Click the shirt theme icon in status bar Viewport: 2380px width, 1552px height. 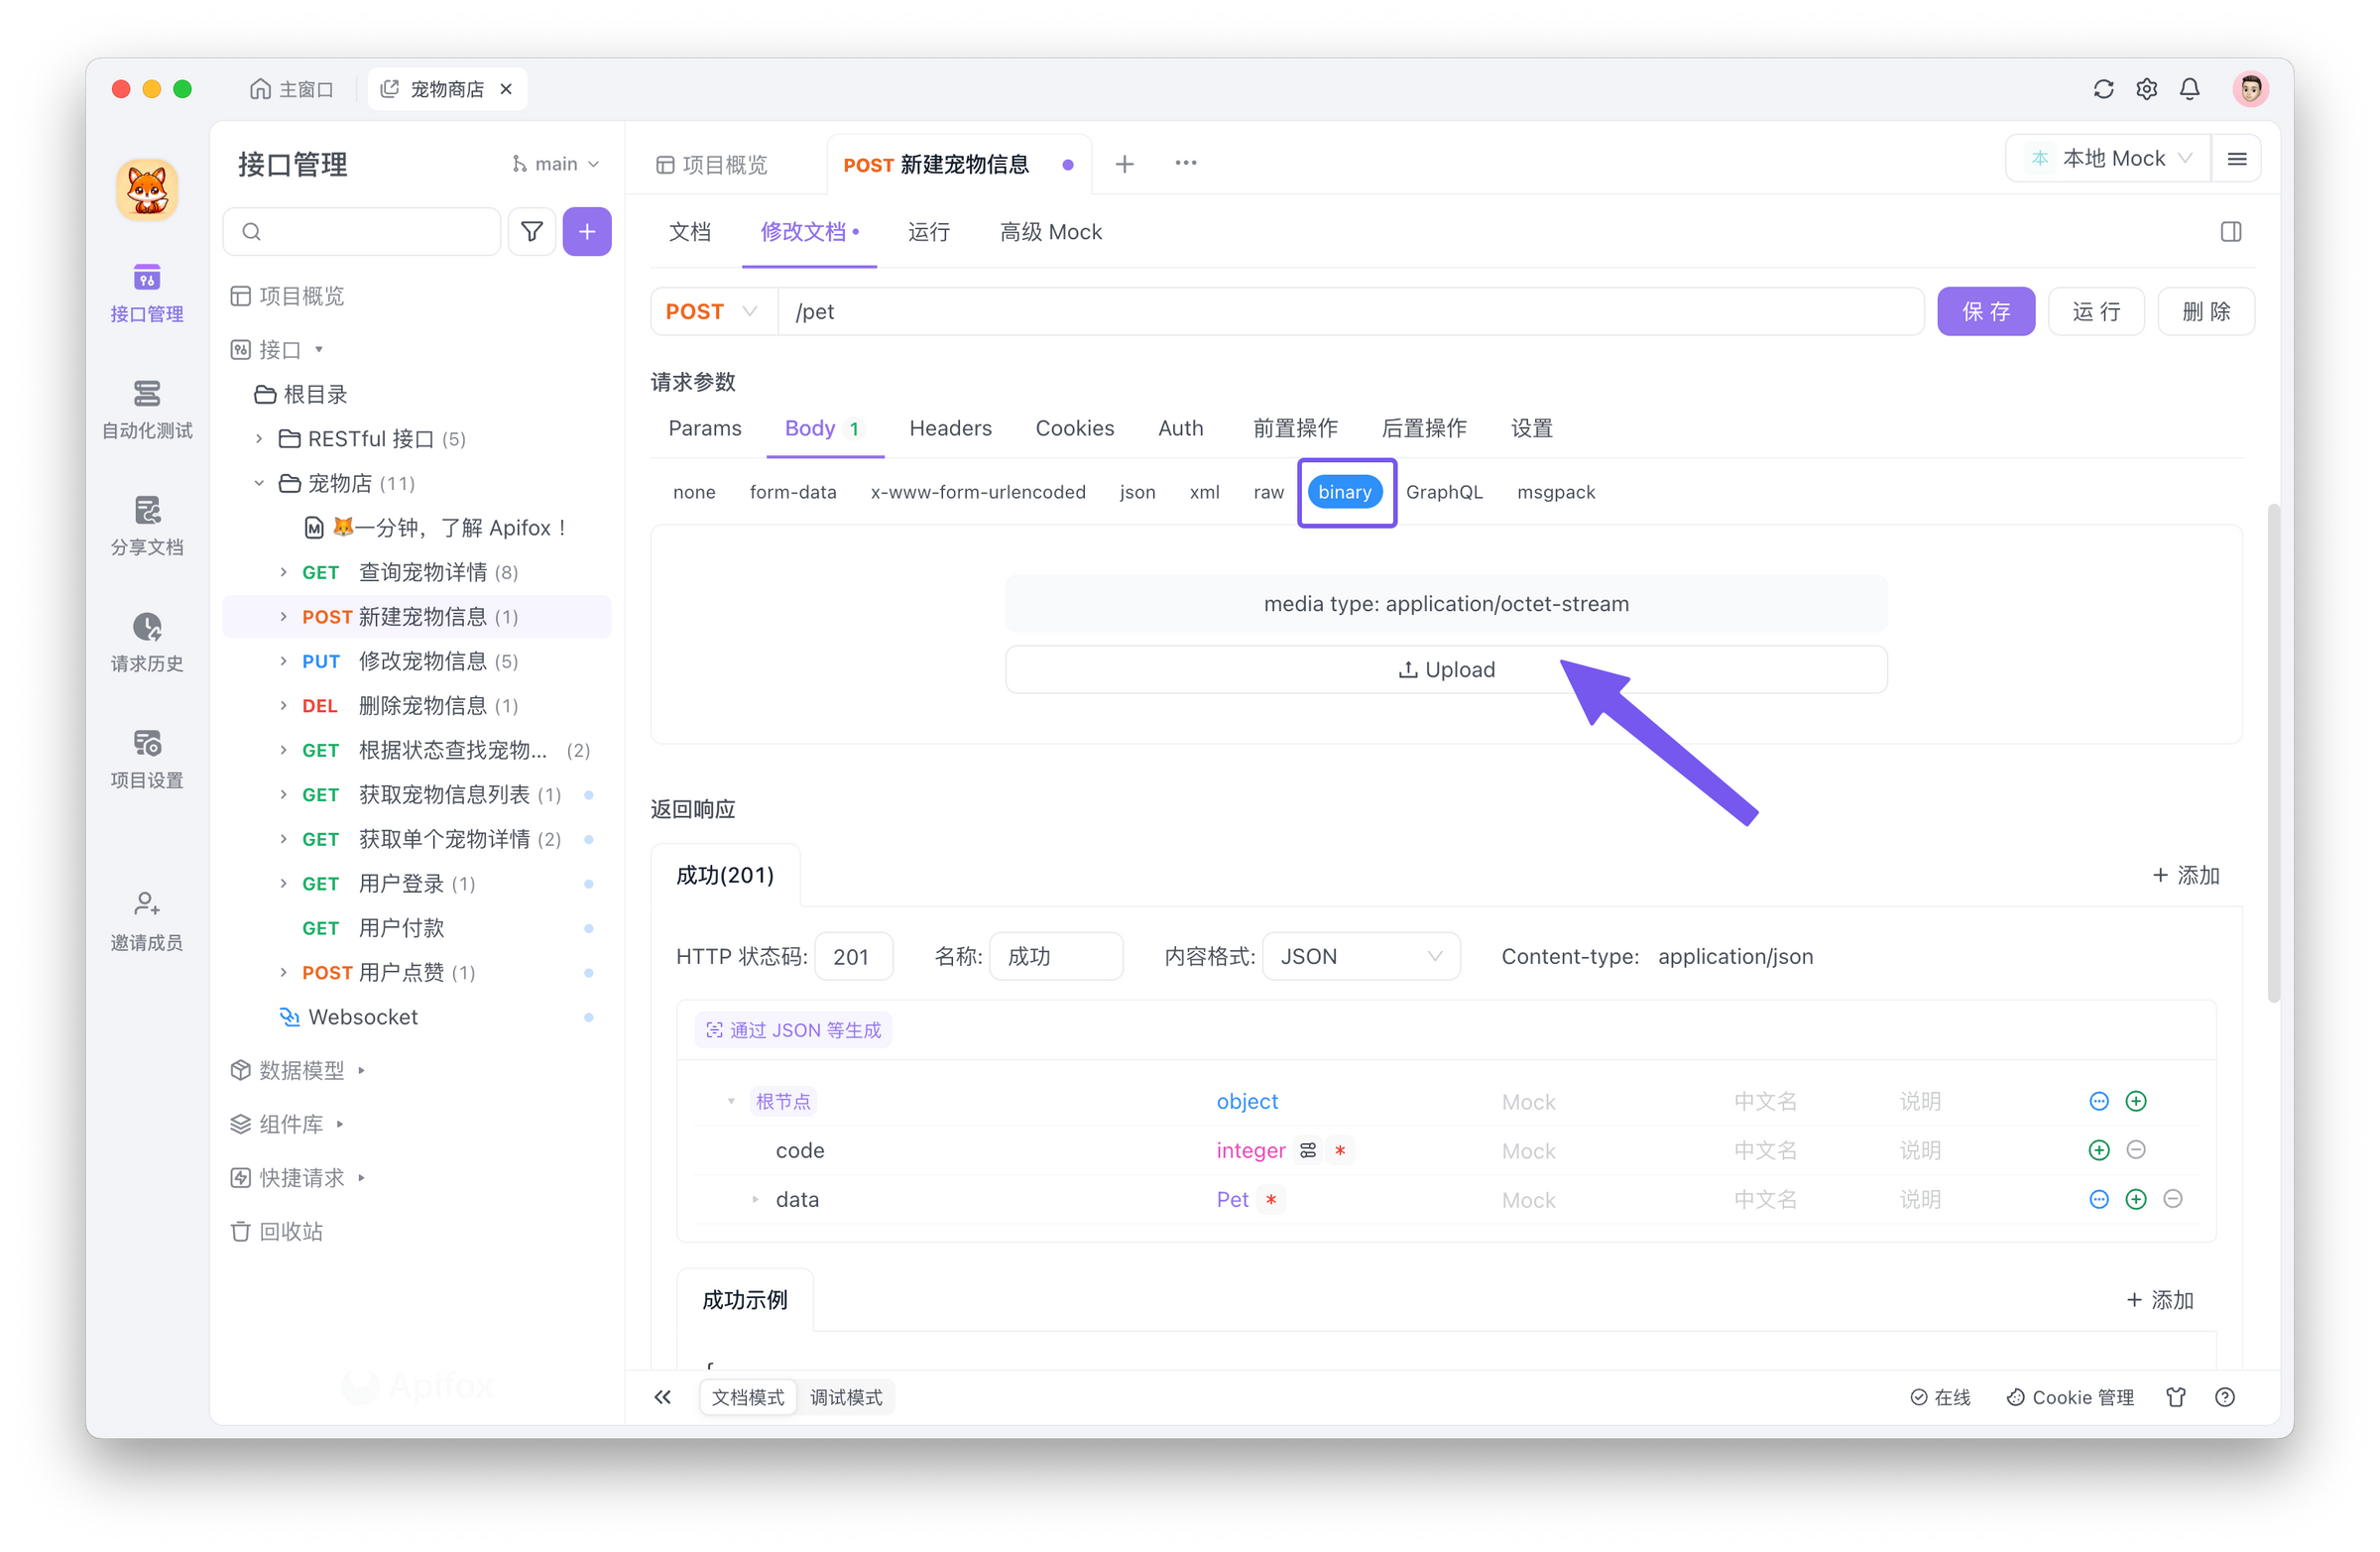click(2175, 1397)
